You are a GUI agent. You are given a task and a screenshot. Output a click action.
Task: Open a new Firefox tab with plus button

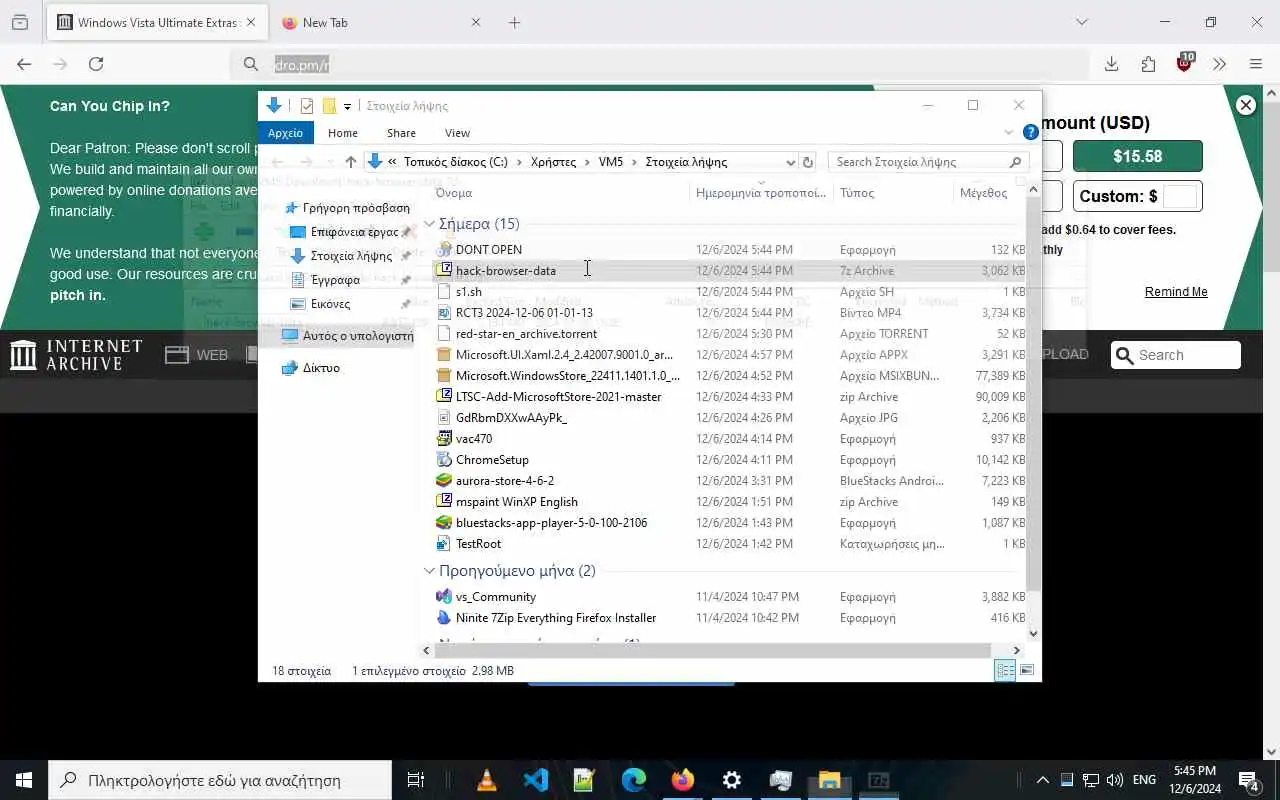514,22
